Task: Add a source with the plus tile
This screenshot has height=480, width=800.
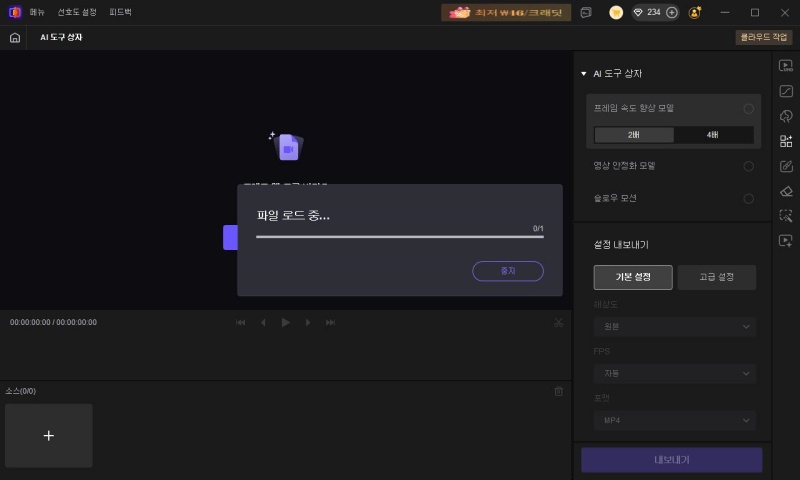Action: pos(48,436)
